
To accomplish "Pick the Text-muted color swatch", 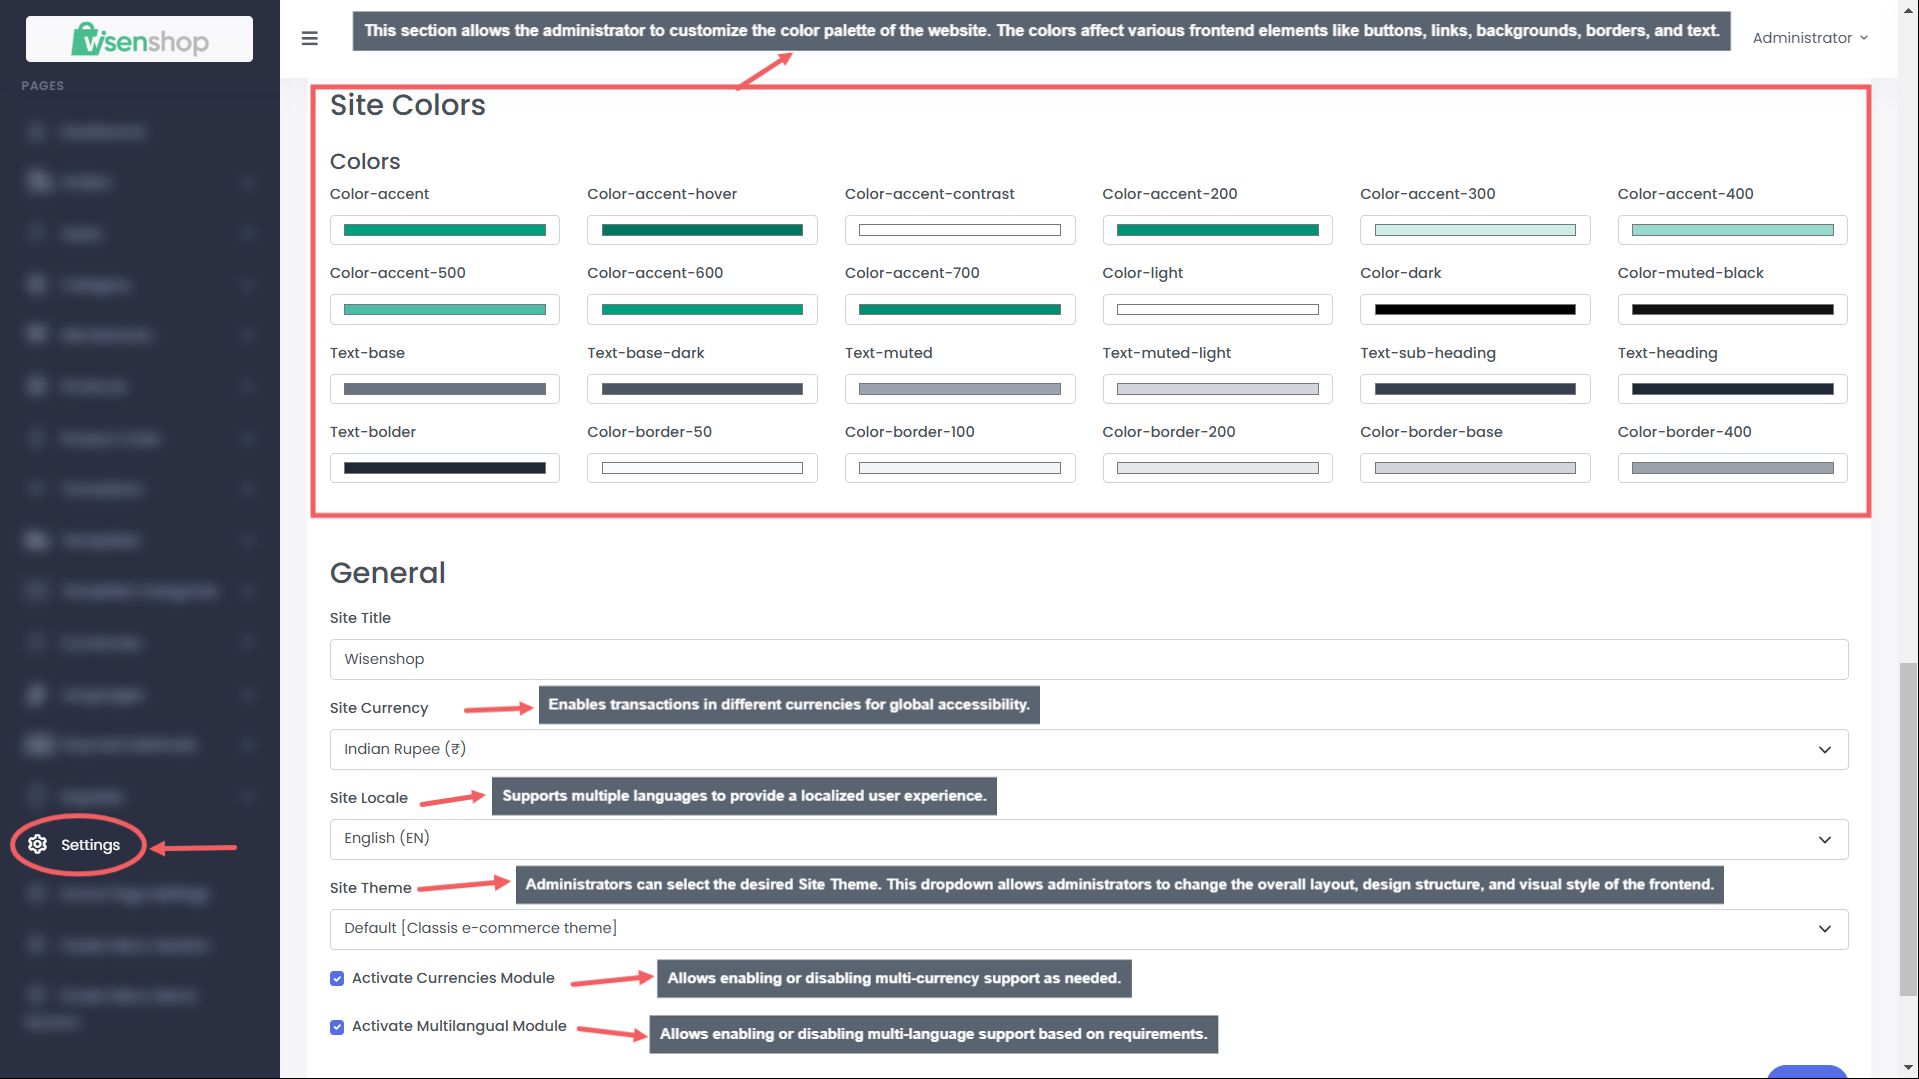I will tap(960, 389).
